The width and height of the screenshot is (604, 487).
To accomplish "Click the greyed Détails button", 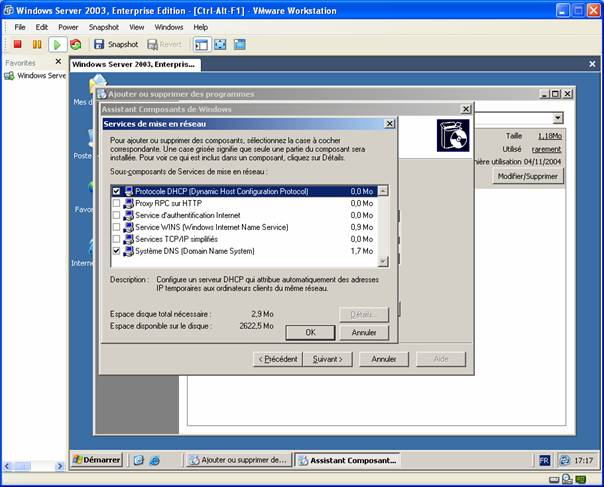I will pos(364,315).
